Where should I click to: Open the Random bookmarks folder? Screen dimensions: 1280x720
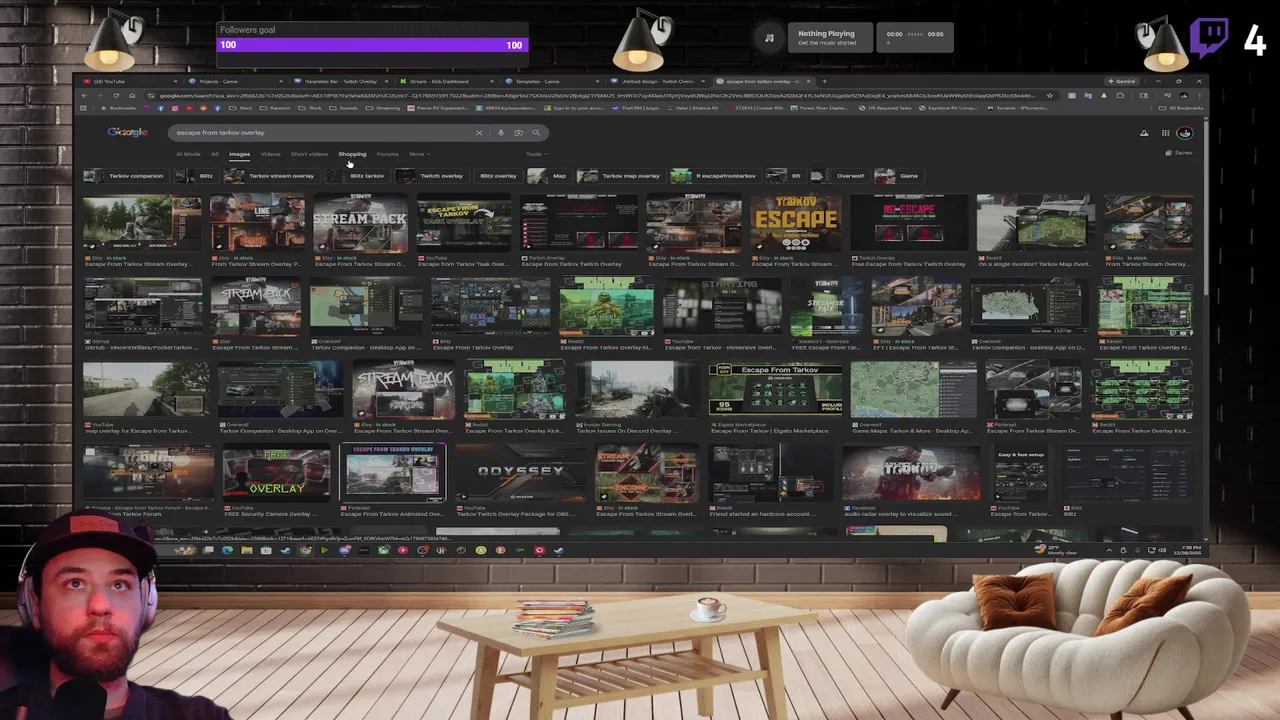[276, 108]
